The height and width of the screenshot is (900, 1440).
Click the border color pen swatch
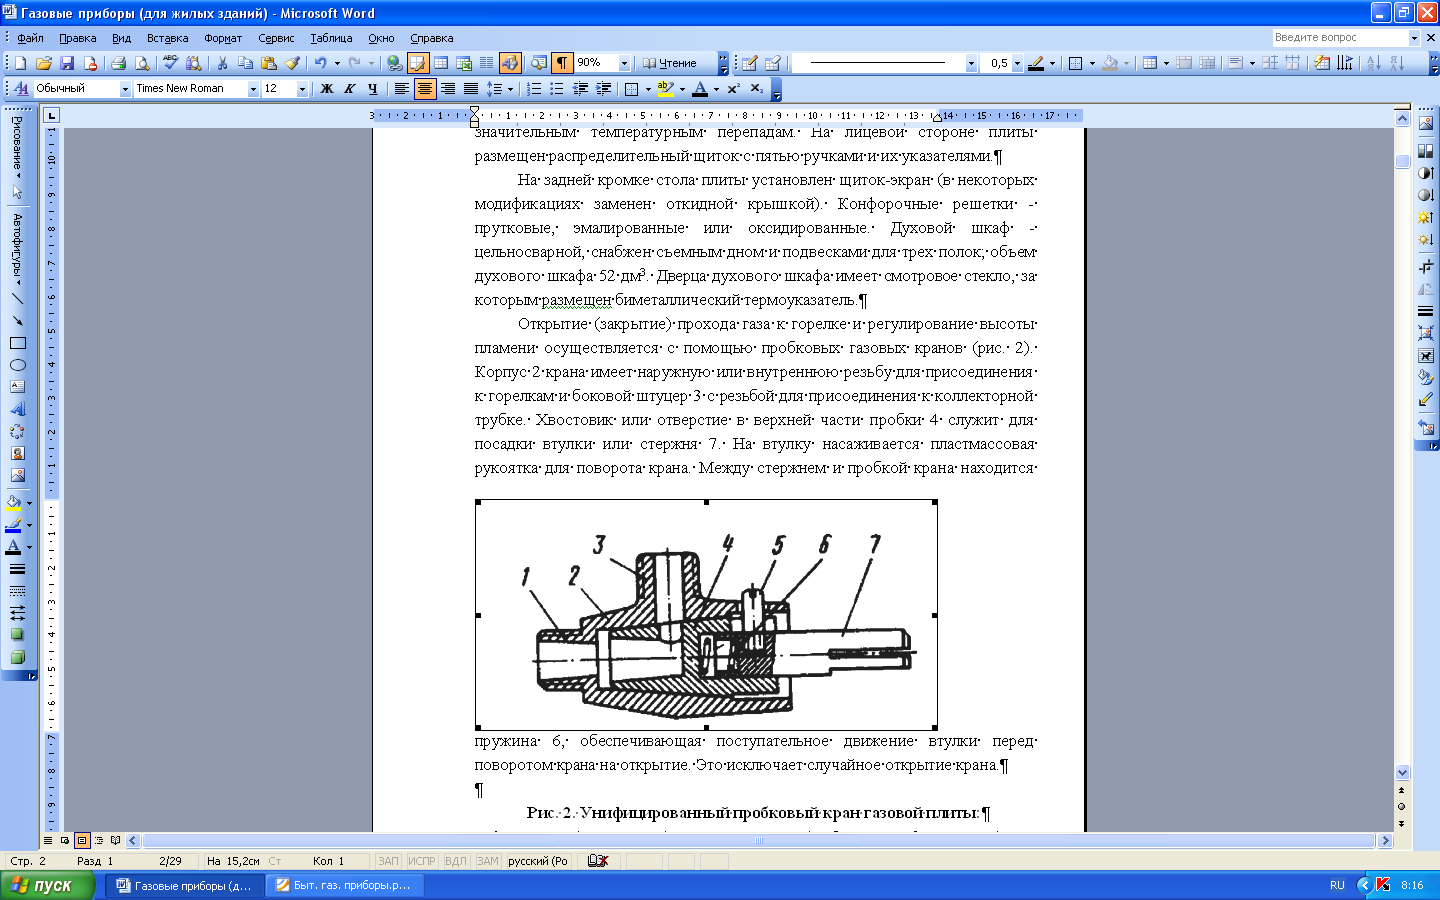[x=1036, y=63]
